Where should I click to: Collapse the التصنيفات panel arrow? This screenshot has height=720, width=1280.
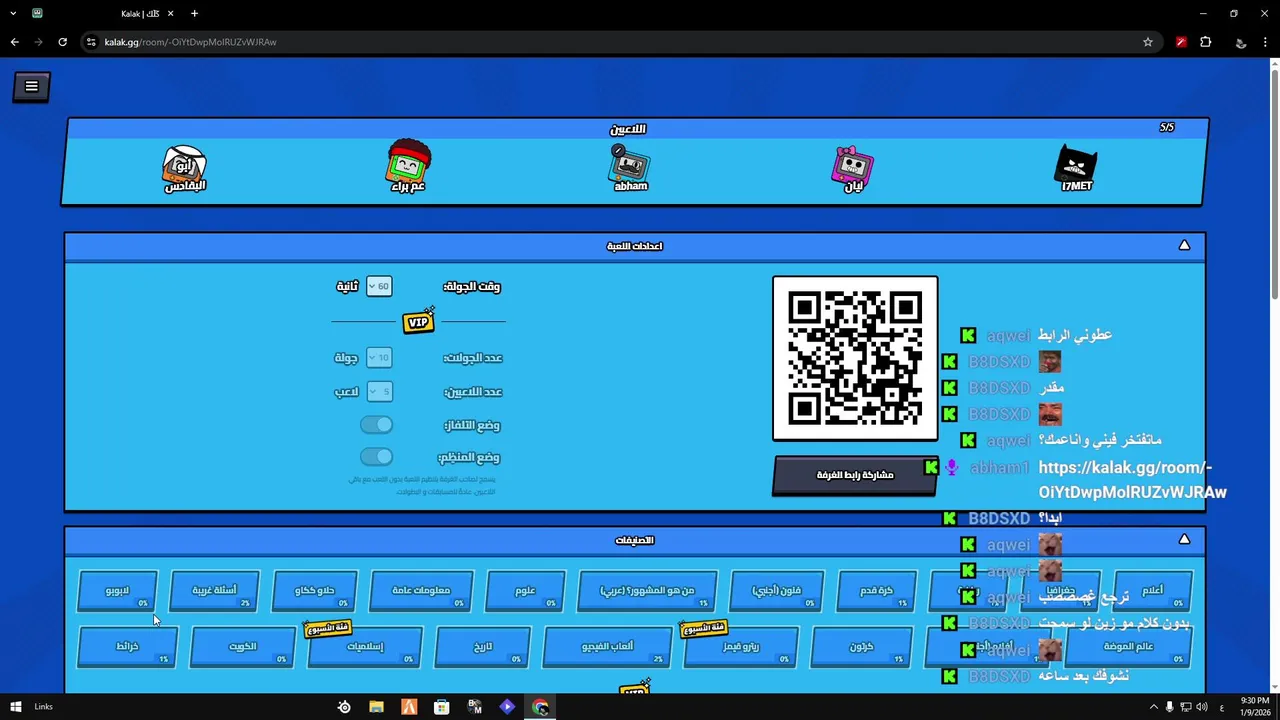[x=1184, y=540]
